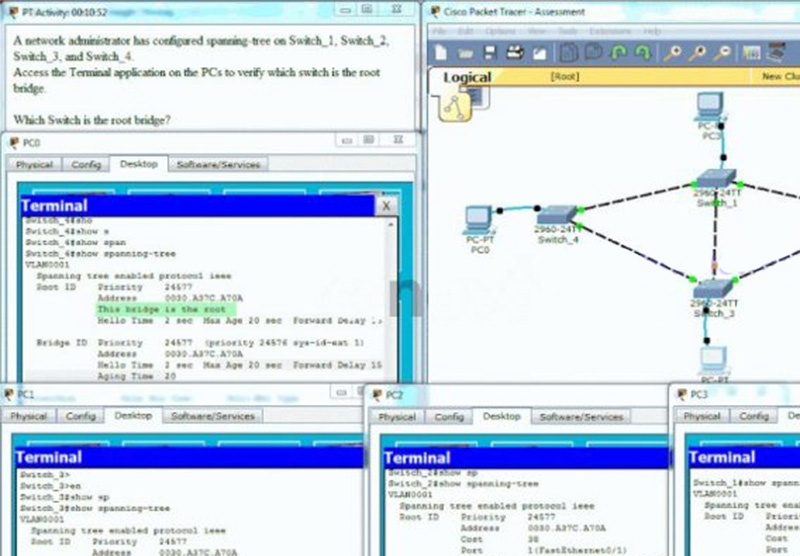The height and width of the screenshot is (556, 800).
Task: Click the PC0 terminal vertical scrollbar
Action: click(x=391, y=301)
